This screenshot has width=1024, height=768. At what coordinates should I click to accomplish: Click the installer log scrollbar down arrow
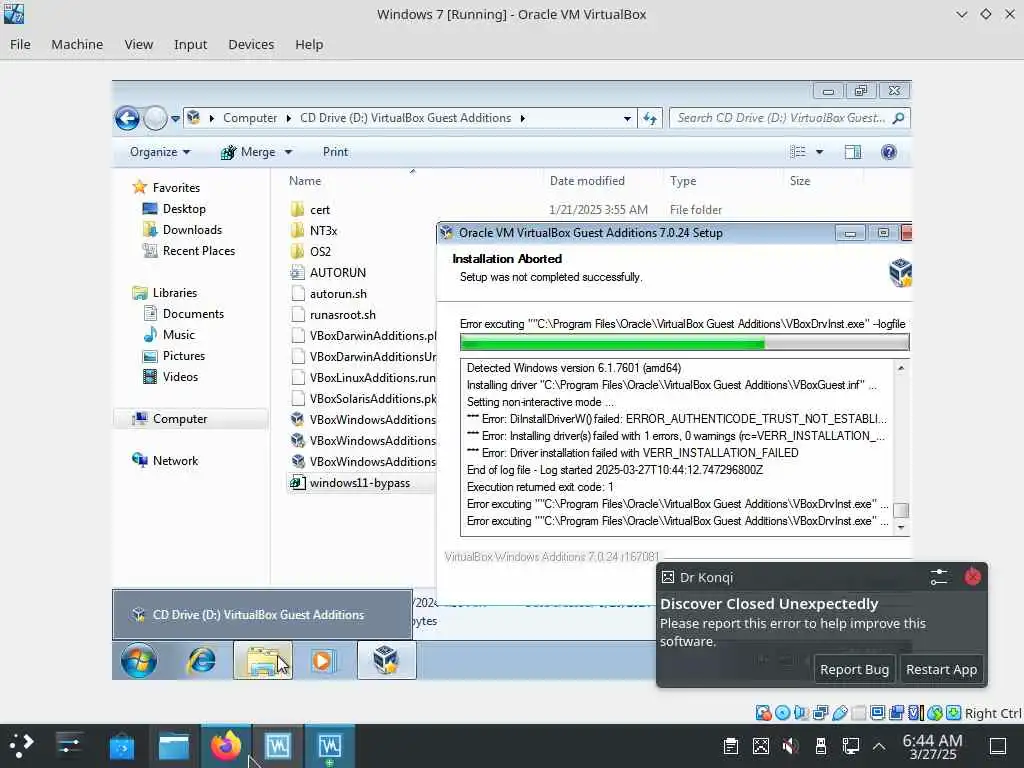coord(901,527)
